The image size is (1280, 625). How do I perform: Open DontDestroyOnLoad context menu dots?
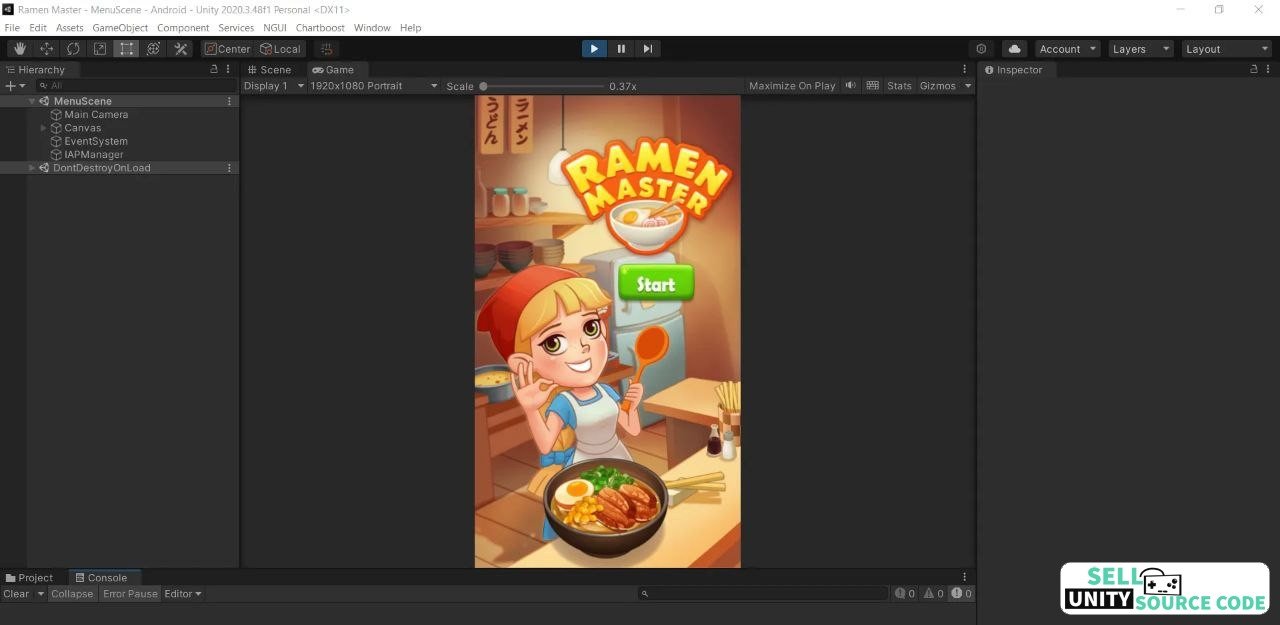tap(229, 168)
